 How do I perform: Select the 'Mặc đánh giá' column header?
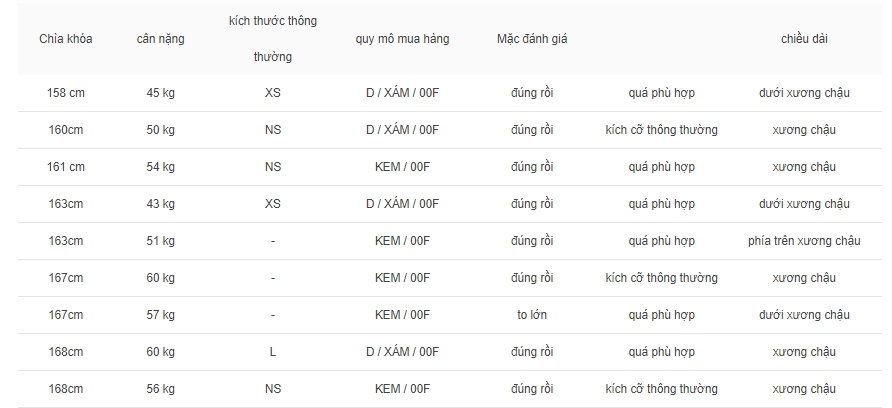point(532,39)
